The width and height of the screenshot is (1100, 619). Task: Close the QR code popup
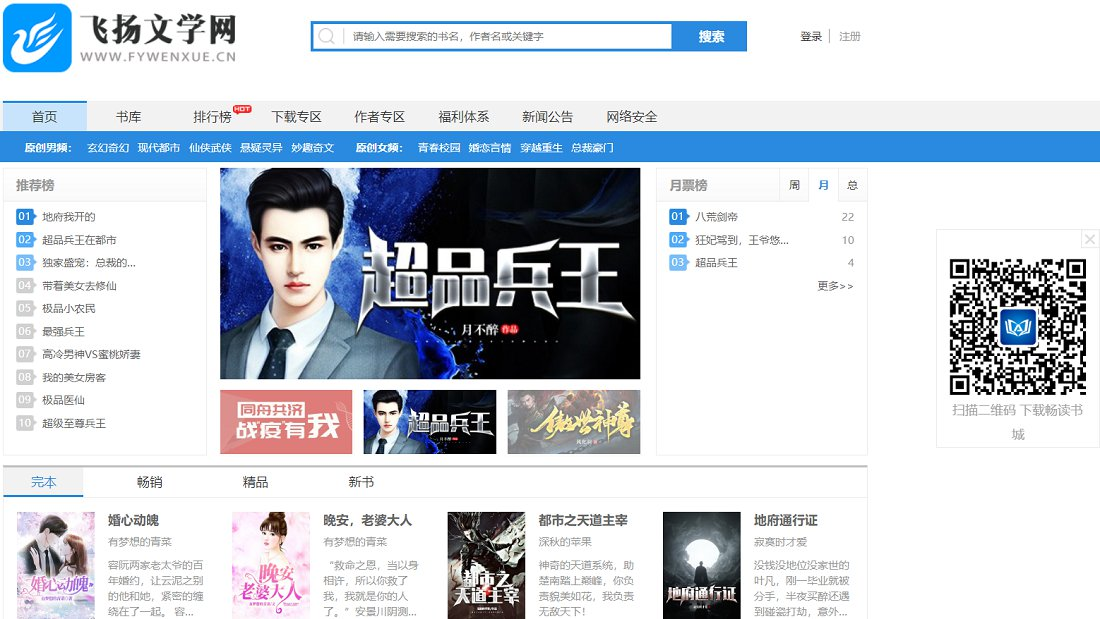tap(1090, 239)
